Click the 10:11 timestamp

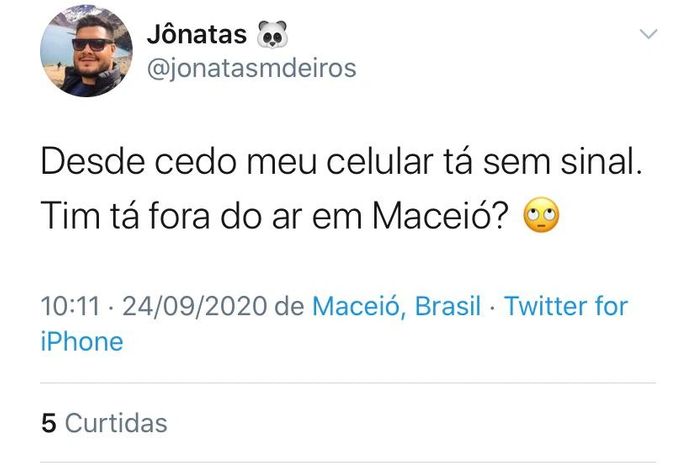point(69,306)
